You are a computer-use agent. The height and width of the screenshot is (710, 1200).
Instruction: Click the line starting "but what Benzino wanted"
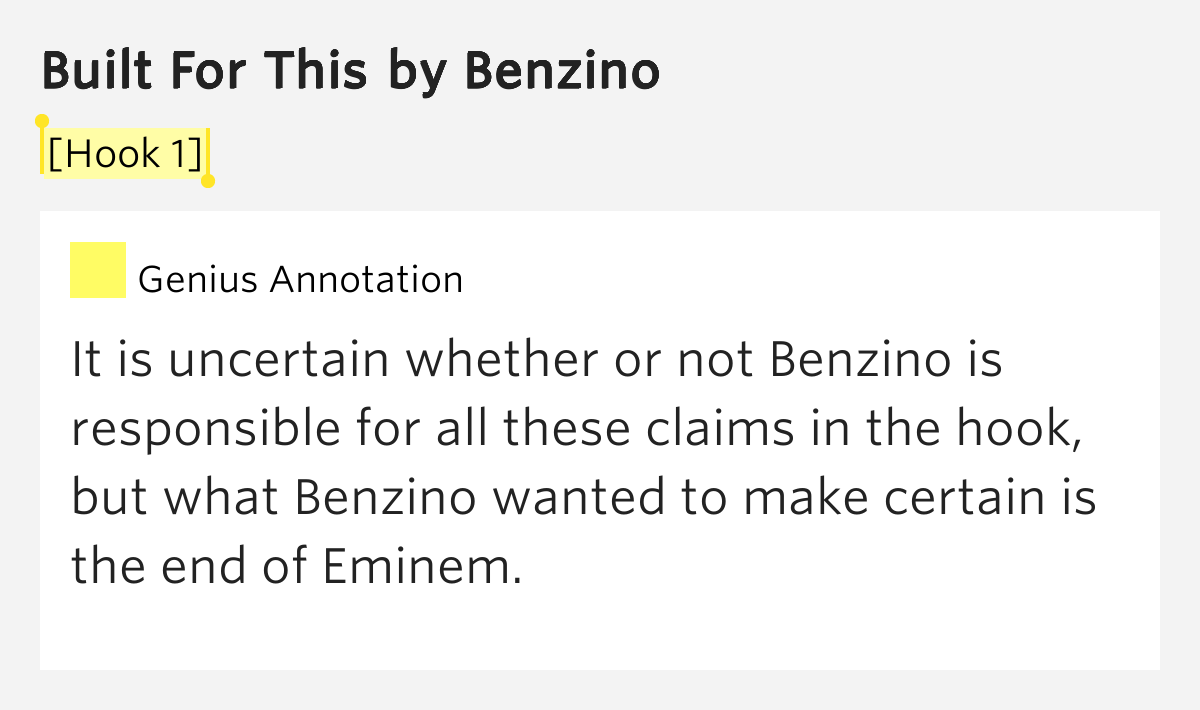[583, 499]
